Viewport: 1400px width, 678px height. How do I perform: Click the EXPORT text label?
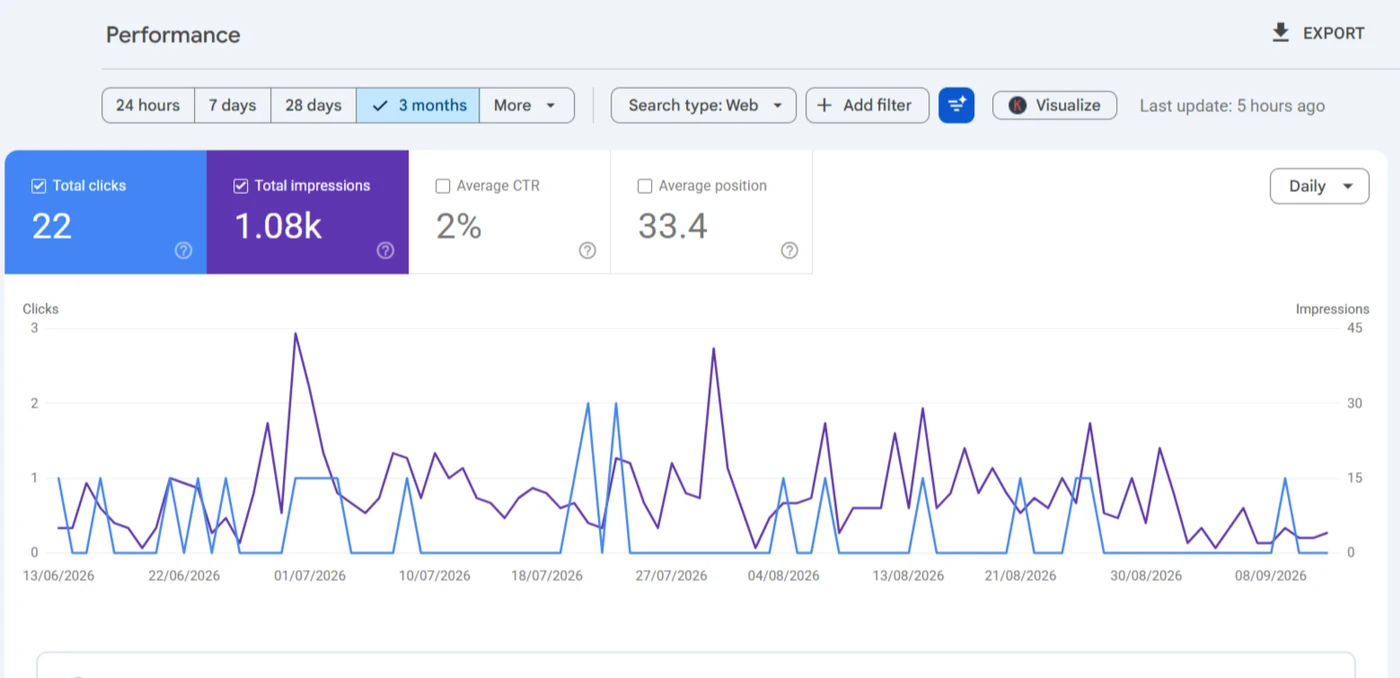coord(1333,33)
